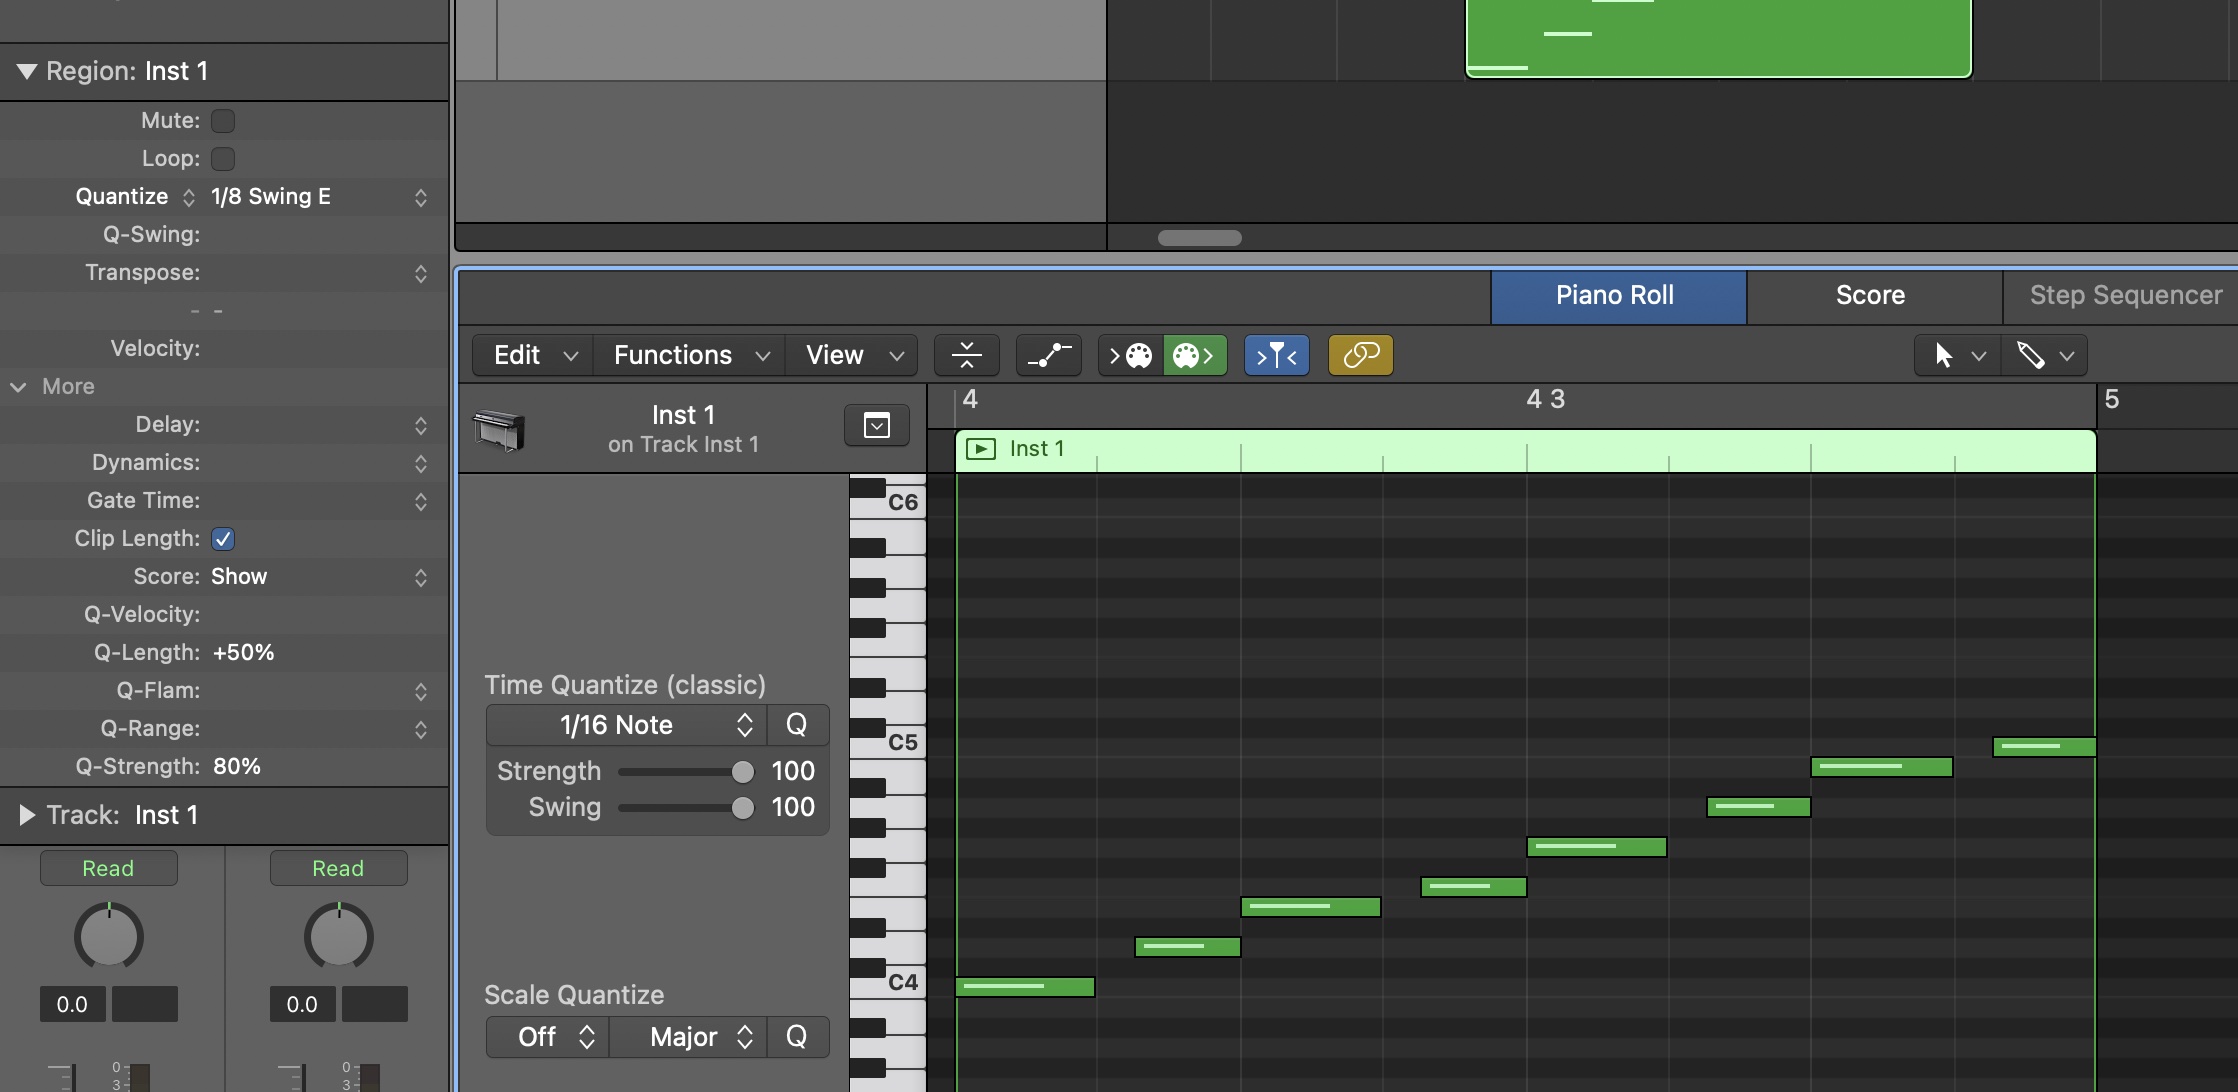
Task: Enable the green MIDI Out icon
Action: pos(1195,355)
